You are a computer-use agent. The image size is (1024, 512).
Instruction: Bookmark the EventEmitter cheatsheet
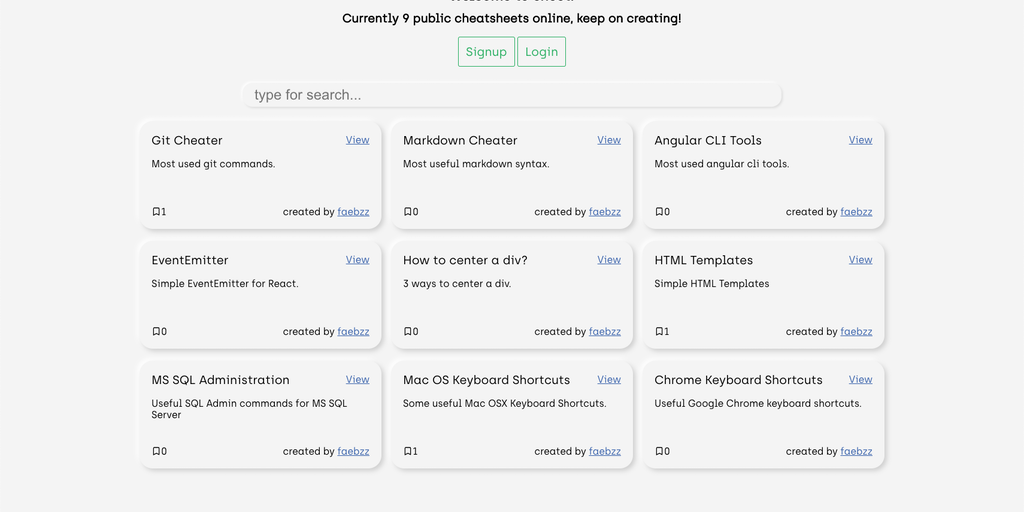click(x=156, y=332)
